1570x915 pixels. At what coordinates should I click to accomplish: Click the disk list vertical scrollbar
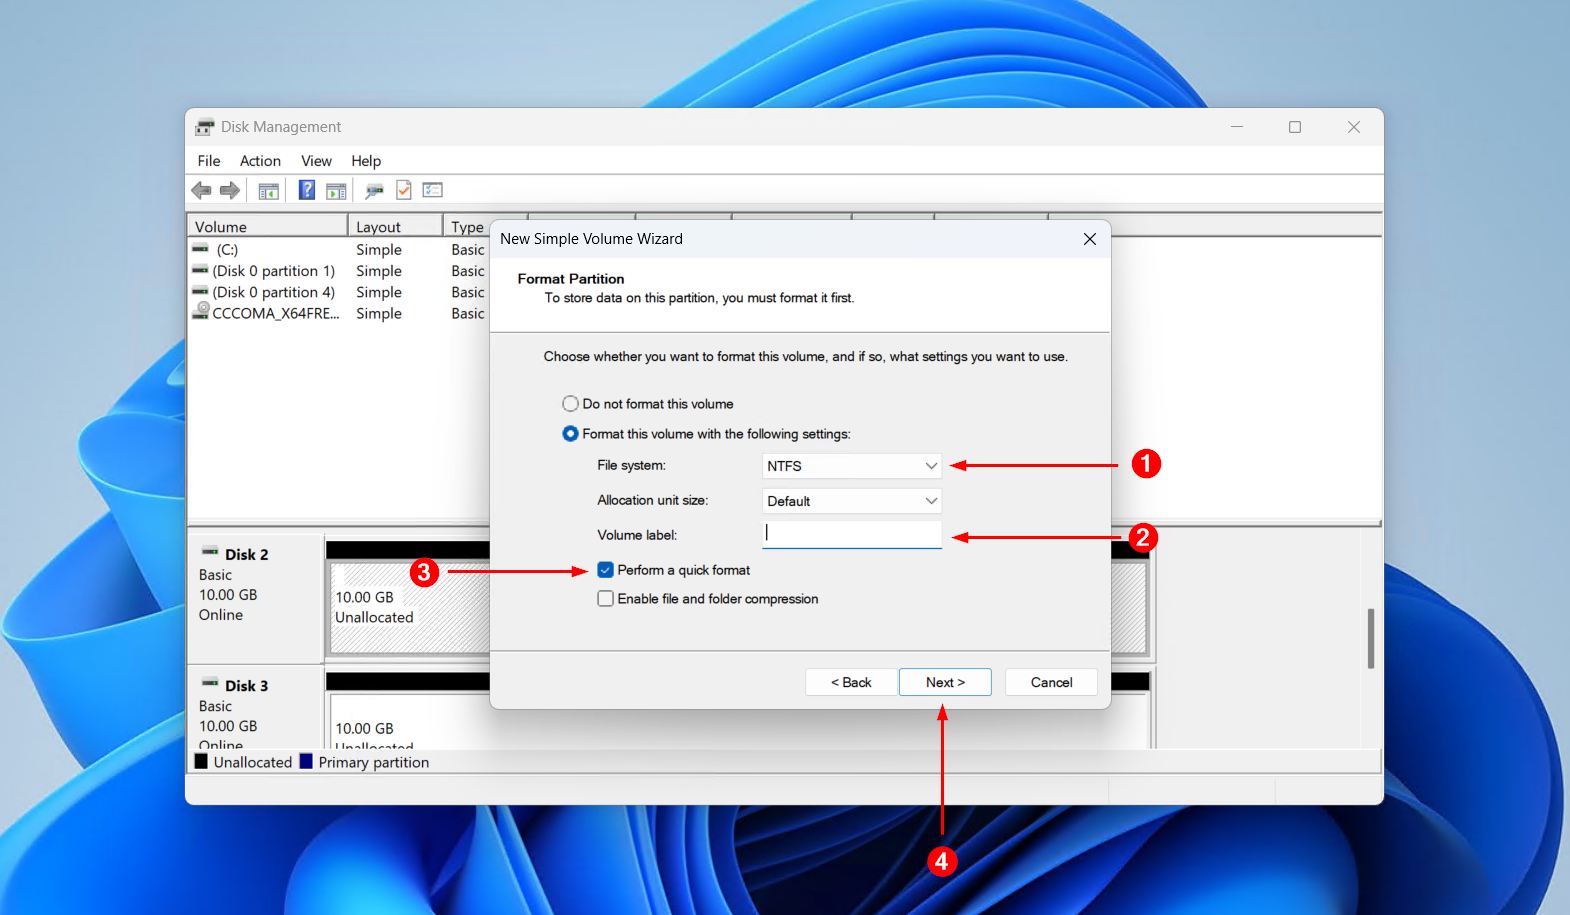pyautogui.click(x=1371, y=638)
